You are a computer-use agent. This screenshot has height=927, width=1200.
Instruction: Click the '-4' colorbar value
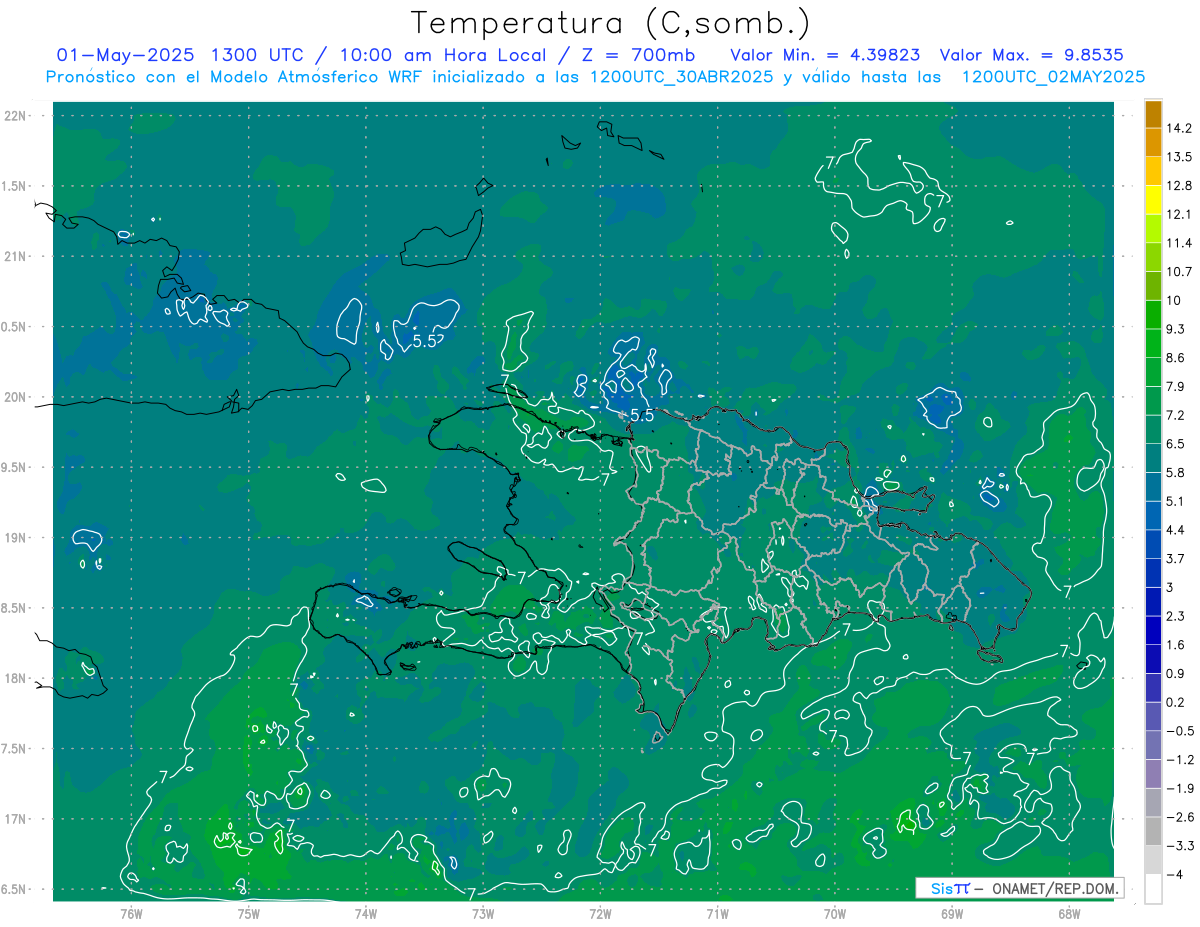(1176, 874)
